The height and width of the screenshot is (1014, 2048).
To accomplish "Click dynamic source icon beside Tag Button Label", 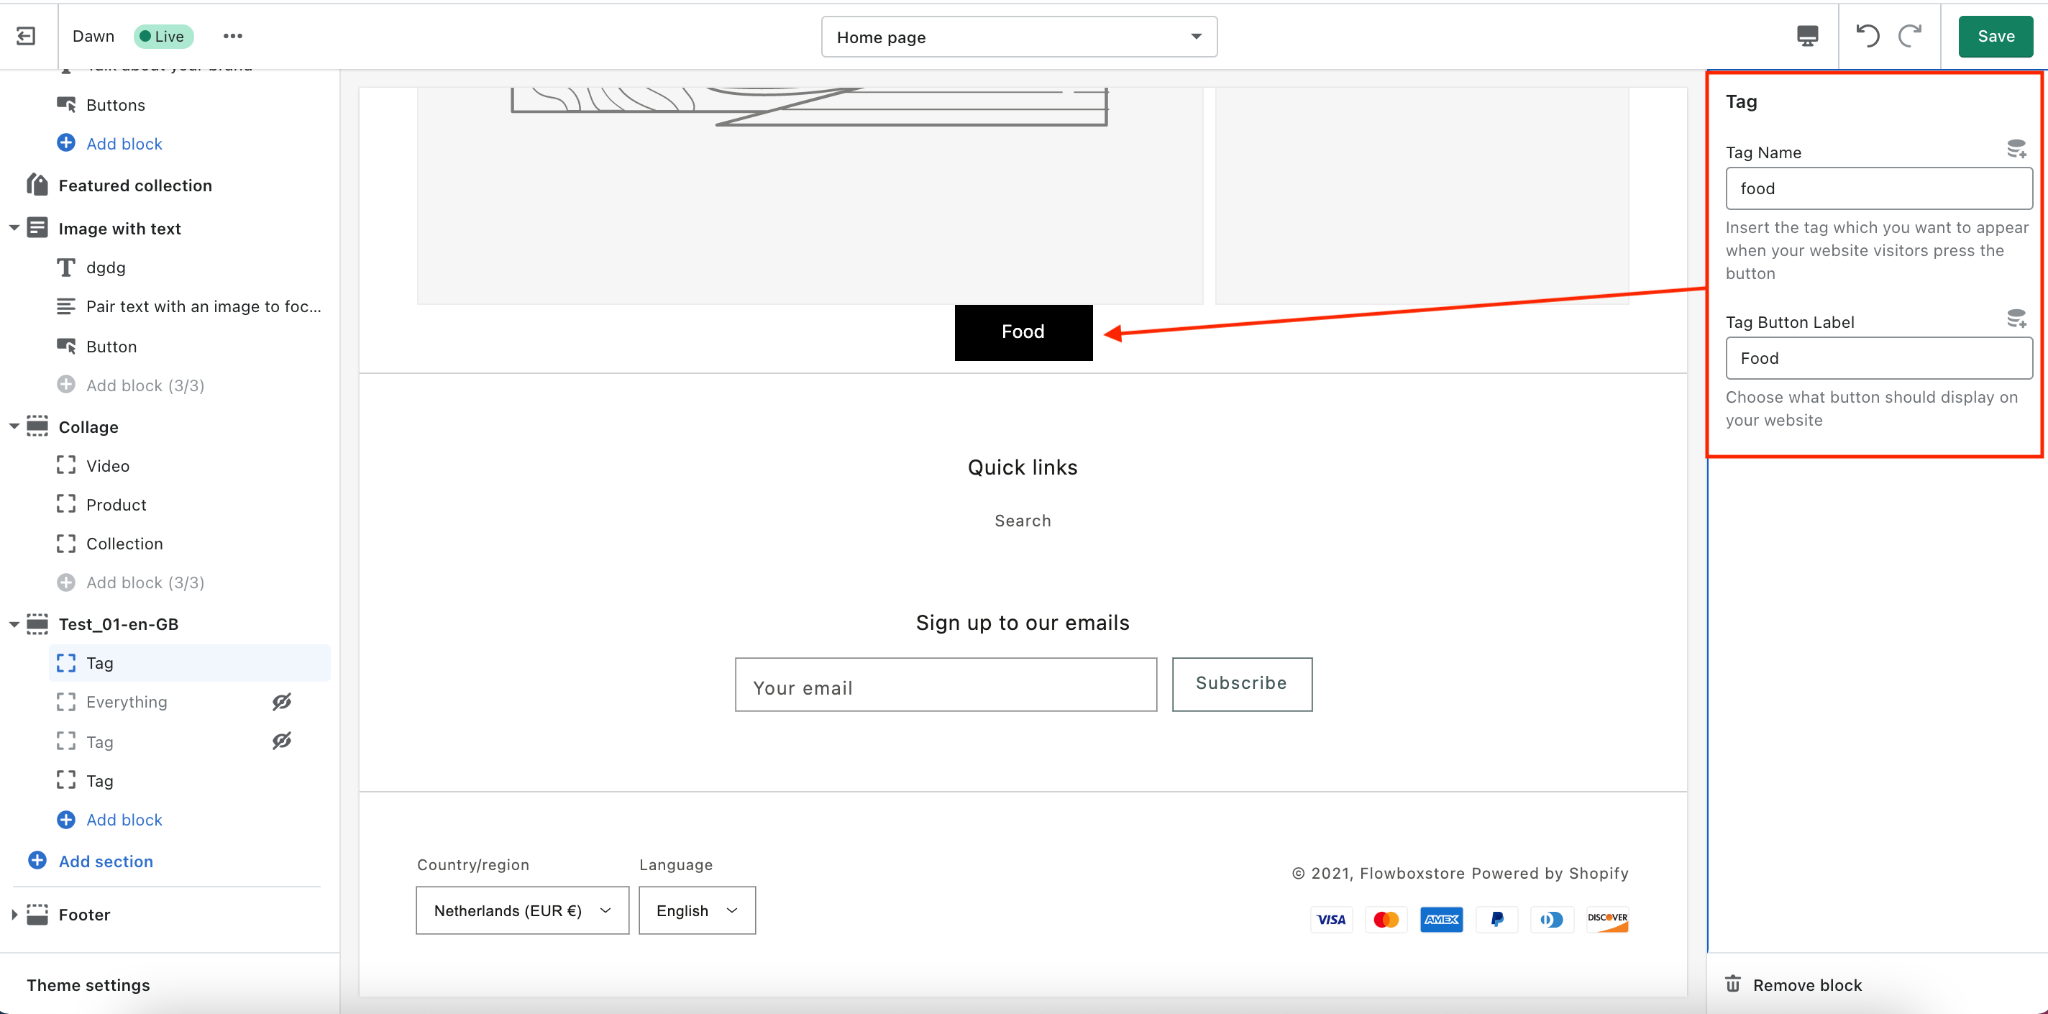I will tap(2016, 320).
